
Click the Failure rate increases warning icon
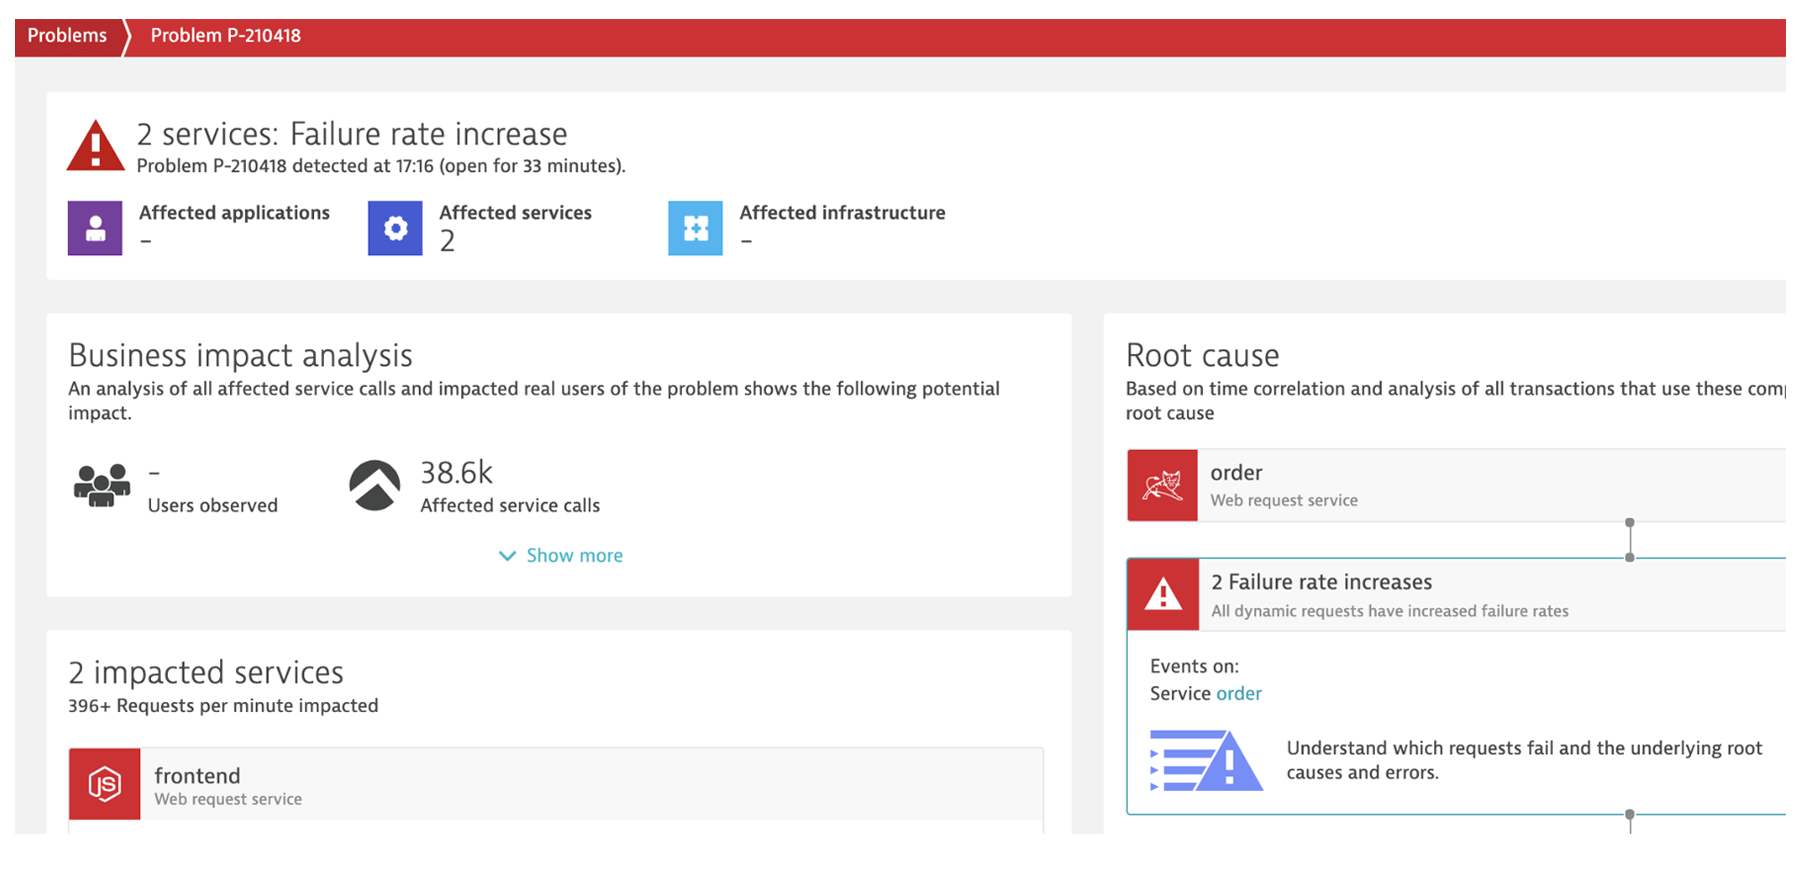[x=1163, y=595]
